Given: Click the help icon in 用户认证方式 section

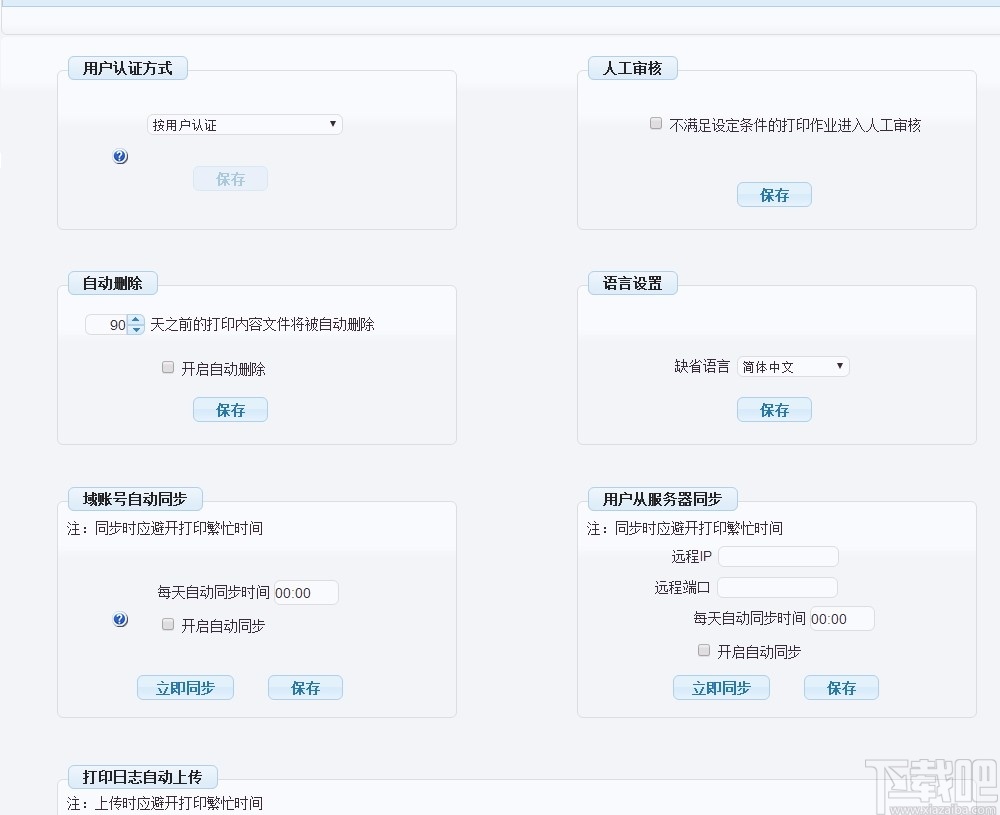Looking at the screenshot, I should click(120, 156).
